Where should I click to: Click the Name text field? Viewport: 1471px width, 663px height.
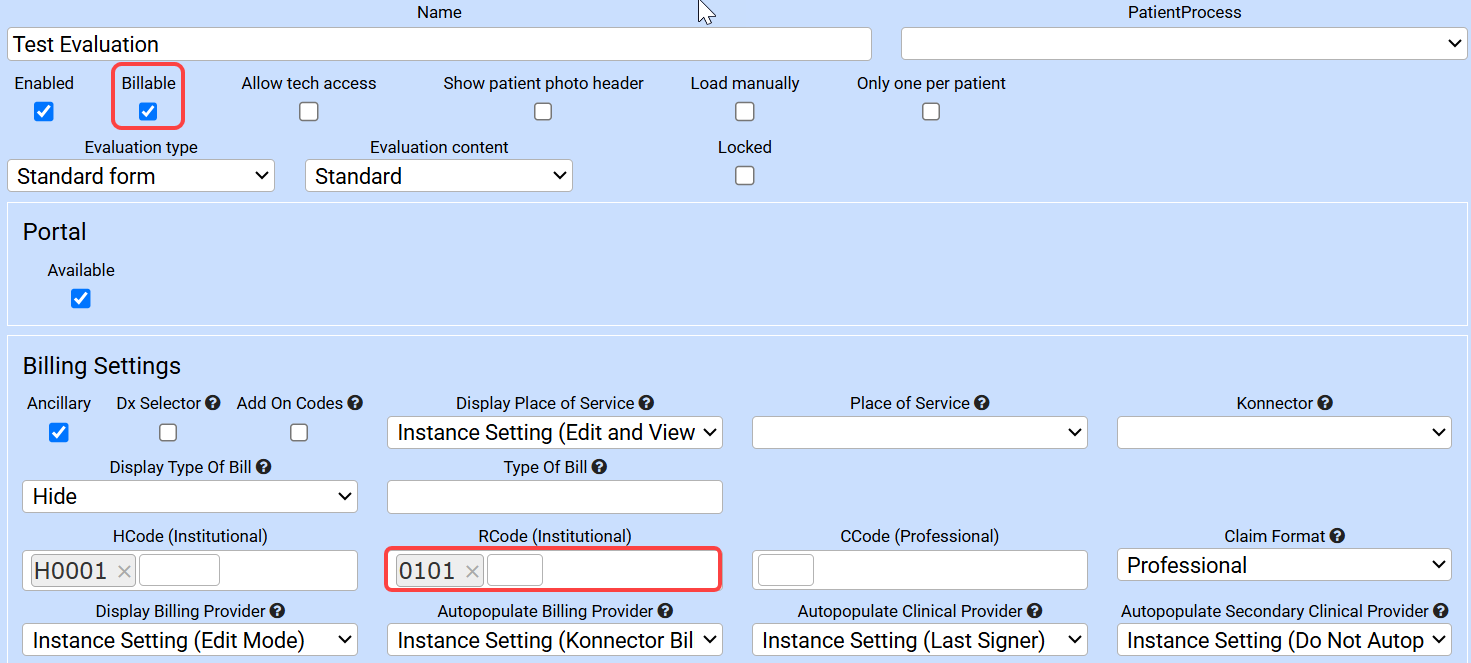click(440, 44)
